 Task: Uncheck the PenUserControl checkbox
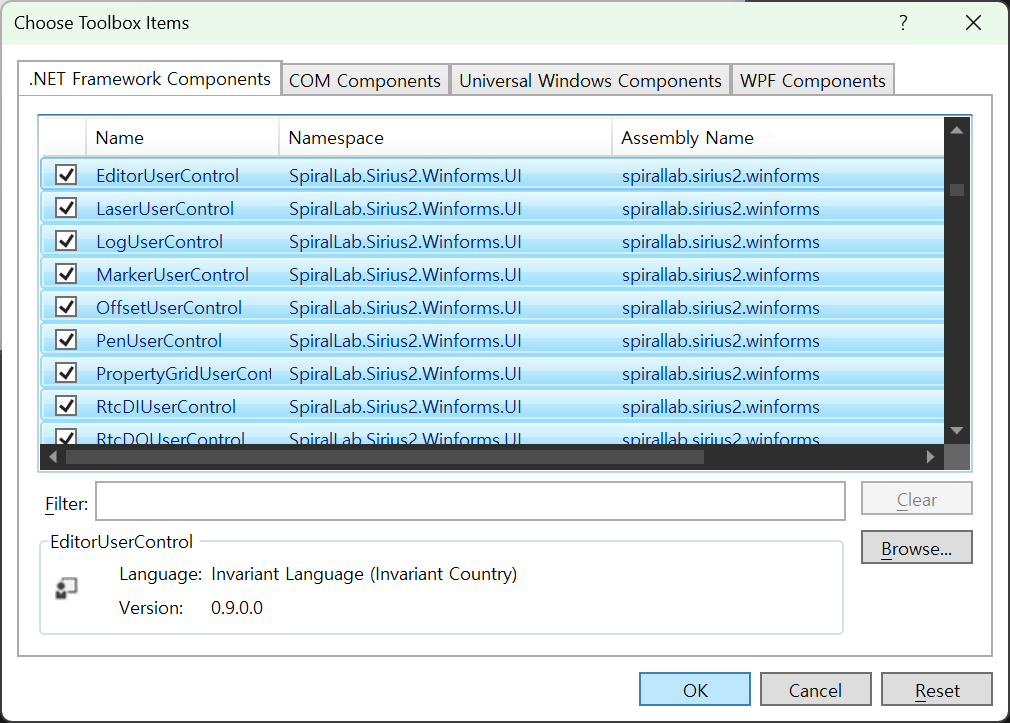(66, 340)
